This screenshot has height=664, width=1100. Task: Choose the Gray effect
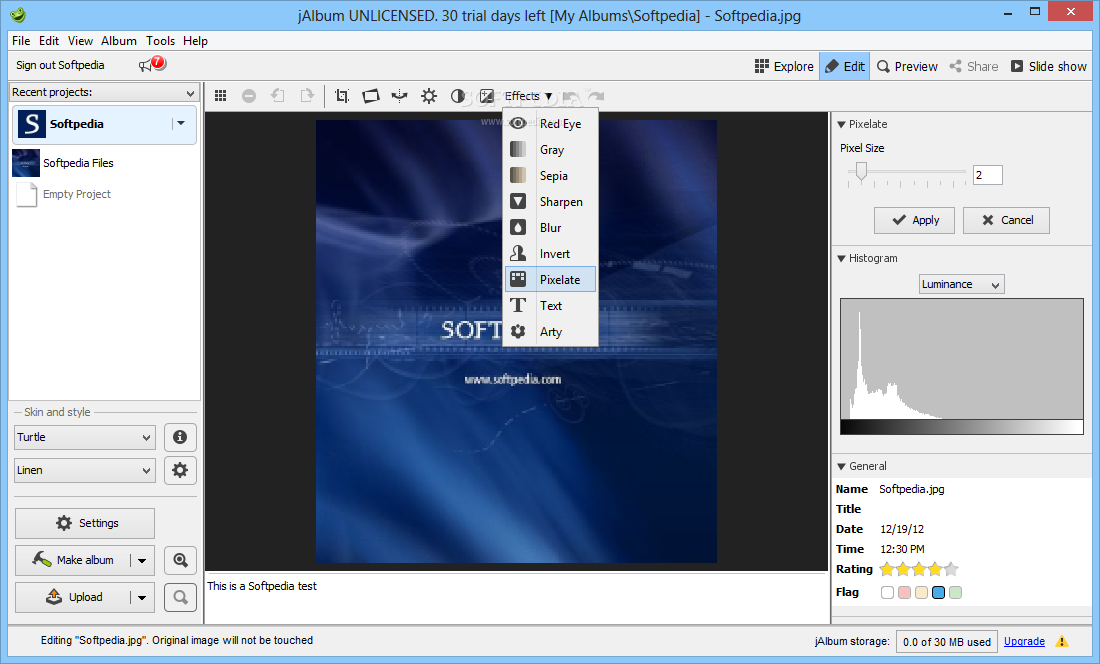(x=551, y=149)
